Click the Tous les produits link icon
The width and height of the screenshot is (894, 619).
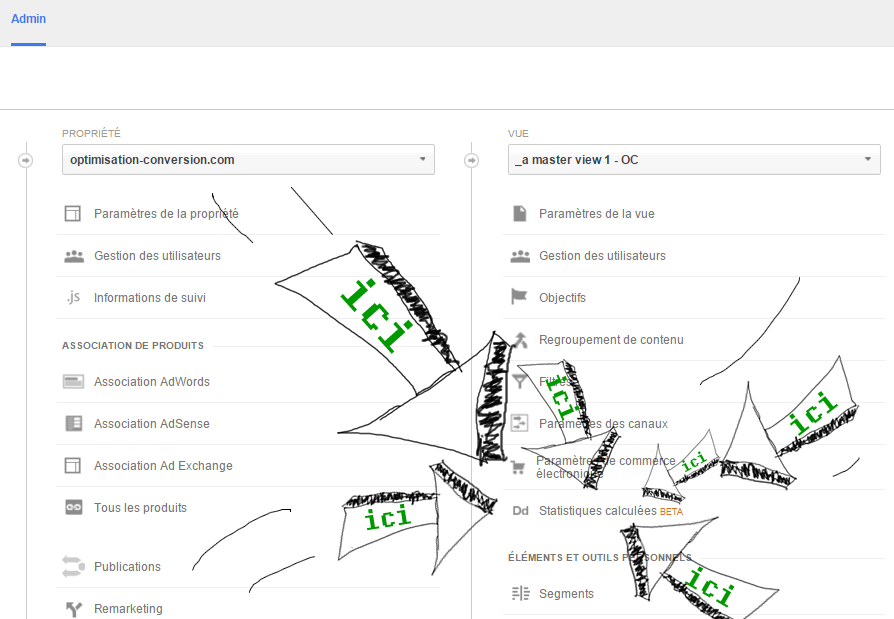click(73, 508)
